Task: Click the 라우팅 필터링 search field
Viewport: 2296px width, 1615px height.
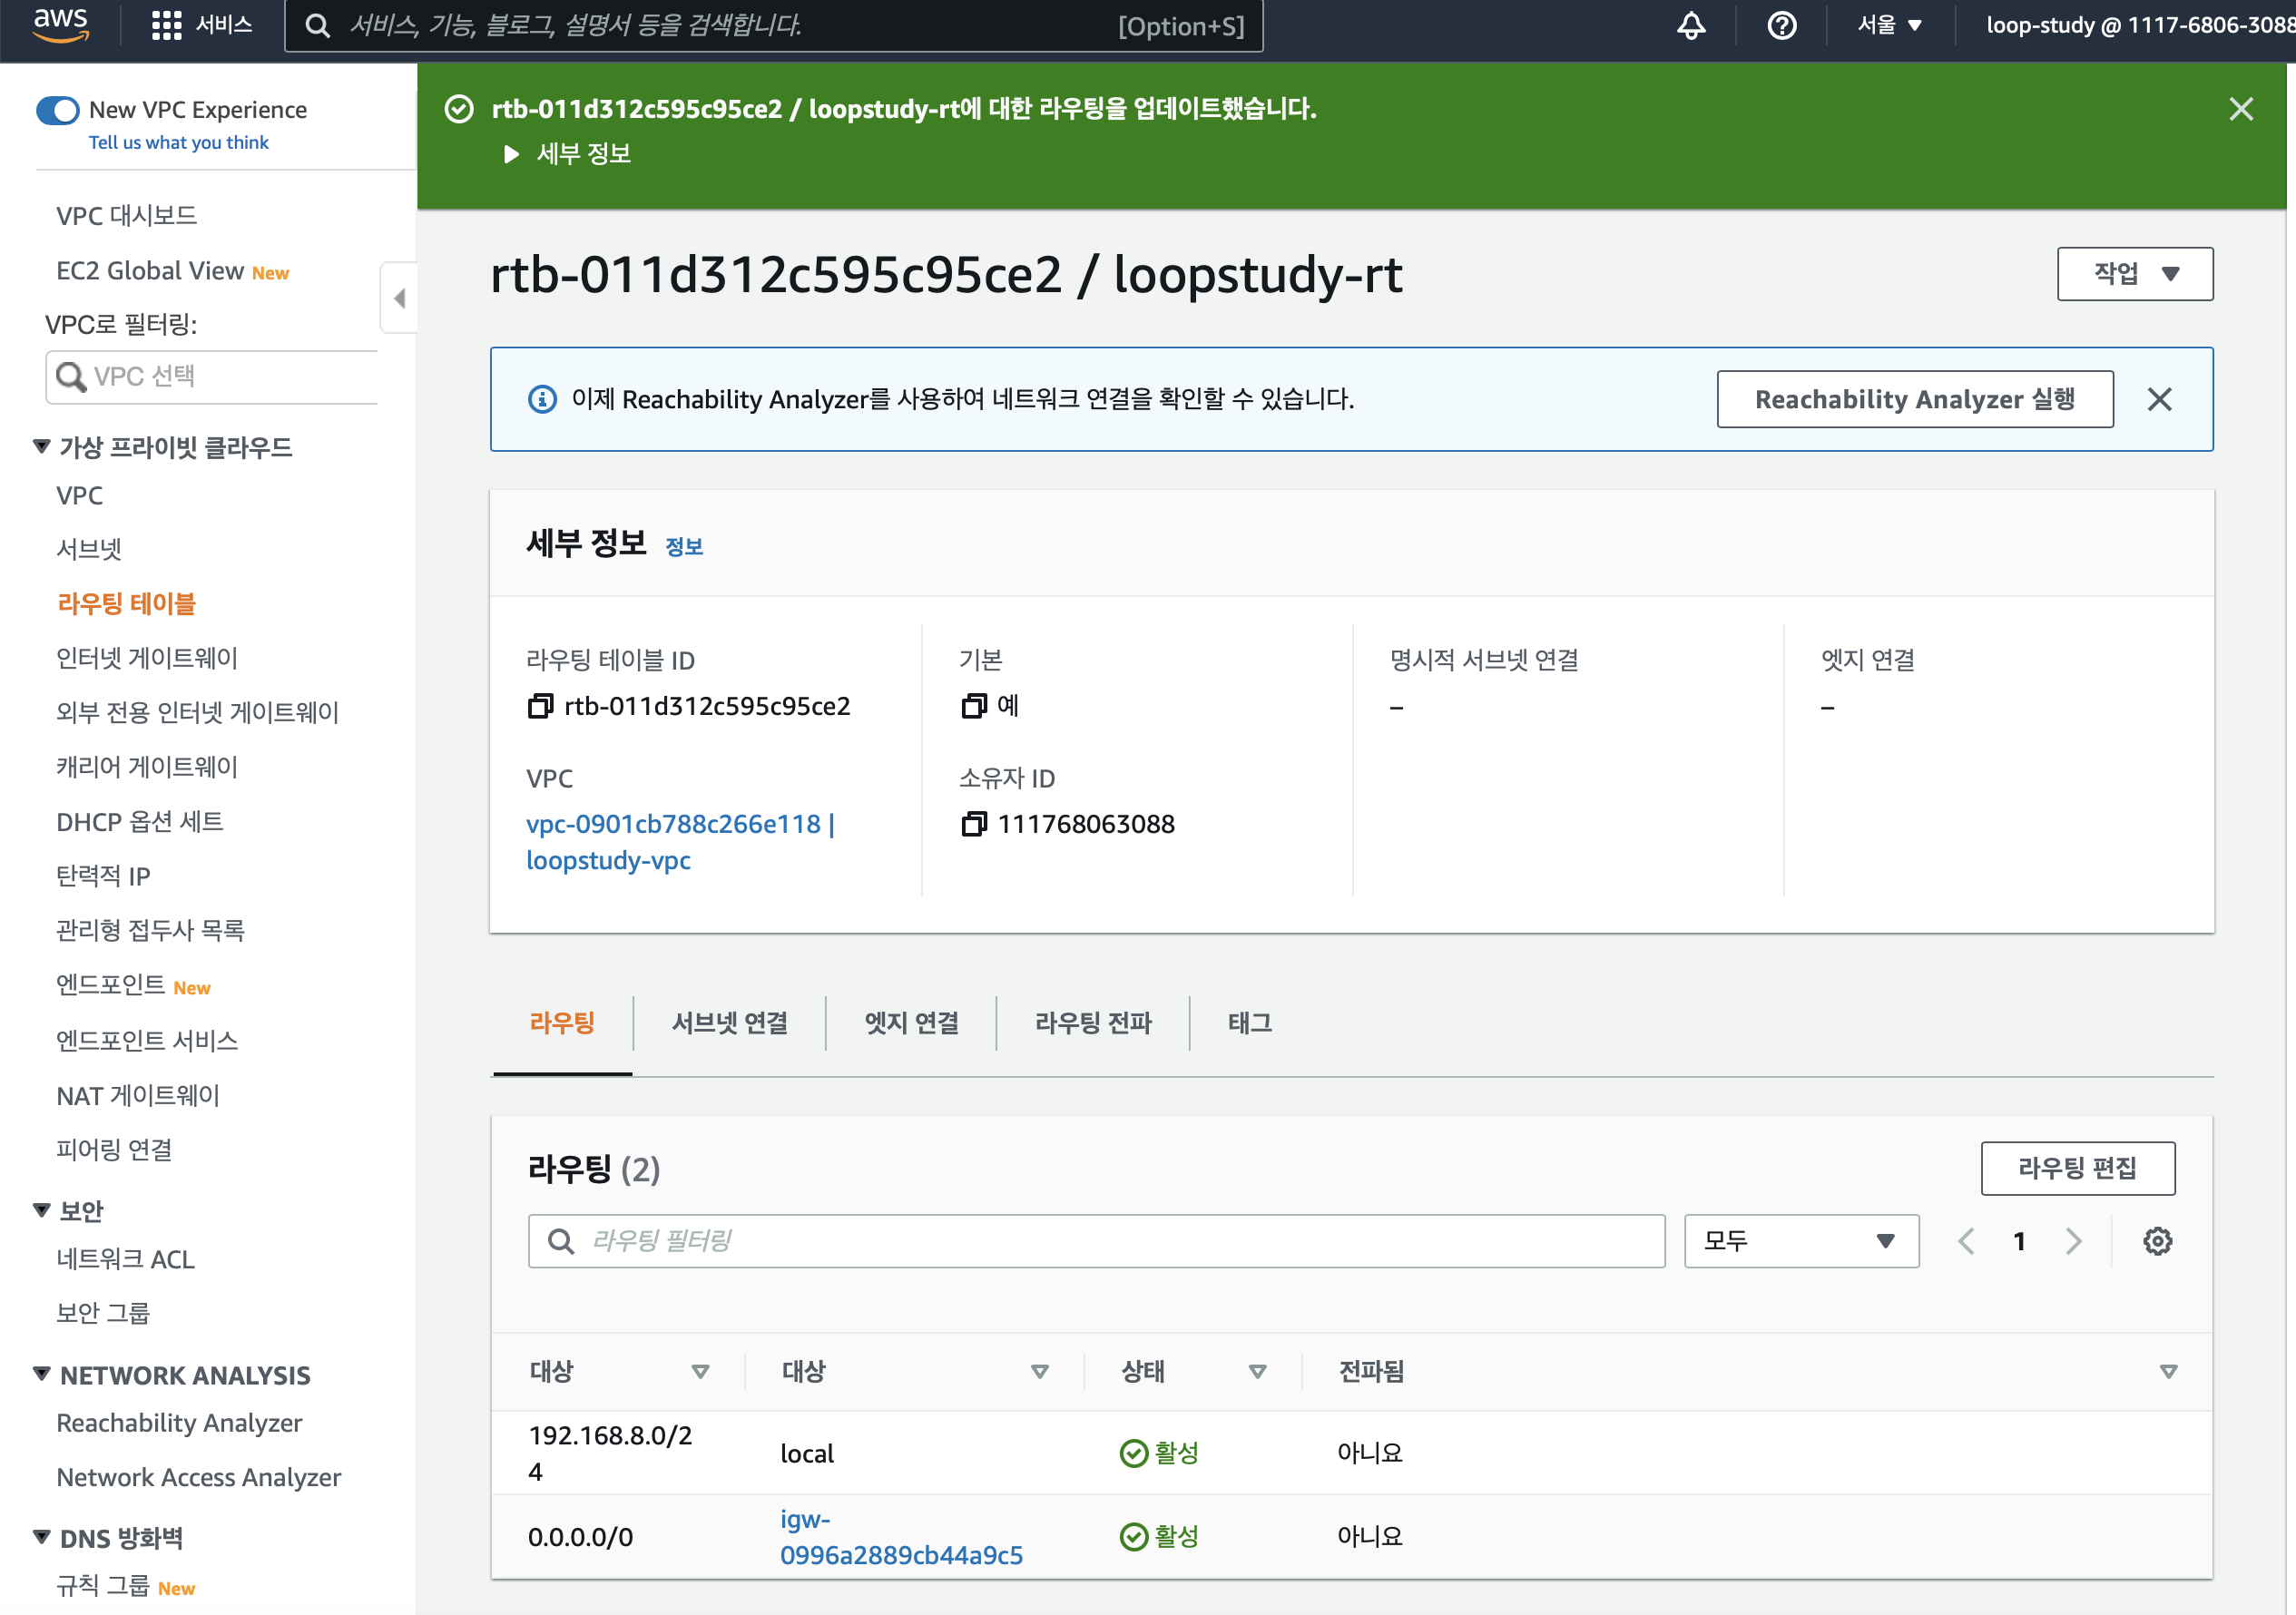Action: (1095, 1241)
